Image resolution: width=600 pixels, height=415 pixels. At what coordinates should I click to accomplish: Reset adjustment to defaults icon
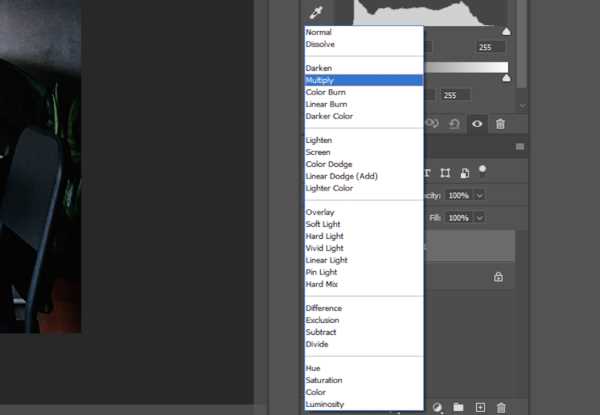pyautogui.click(x=454, y=124)
